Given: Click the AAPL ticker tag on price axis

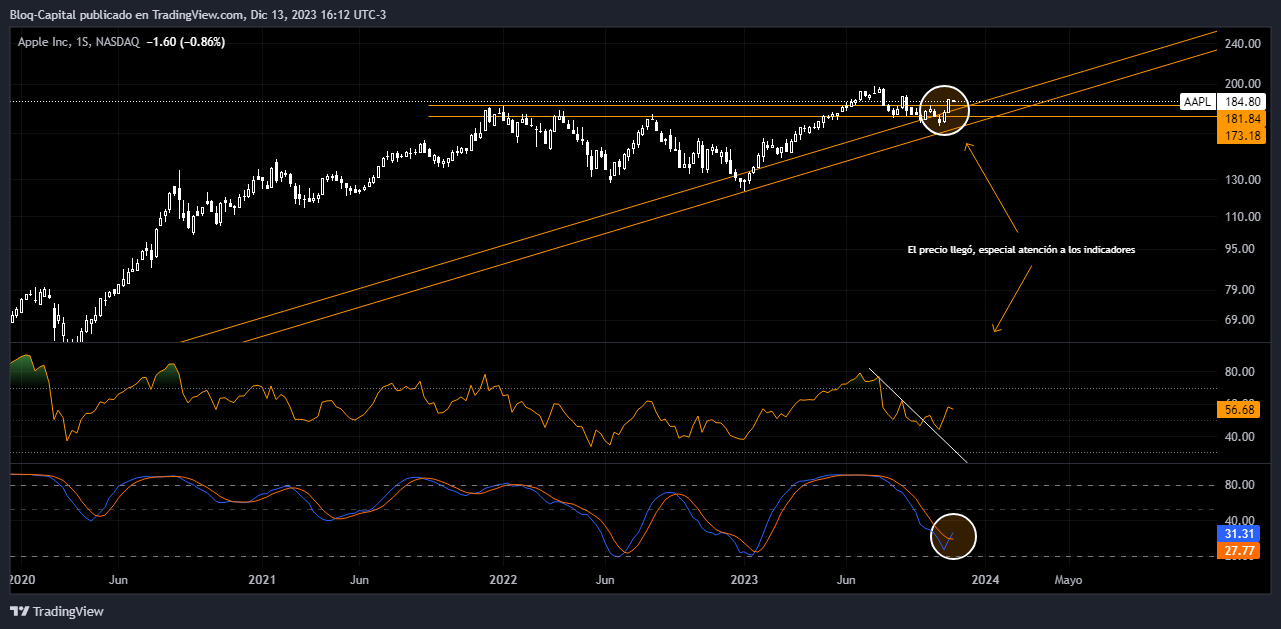Looking at the screenshot, I should [1197, 102].
